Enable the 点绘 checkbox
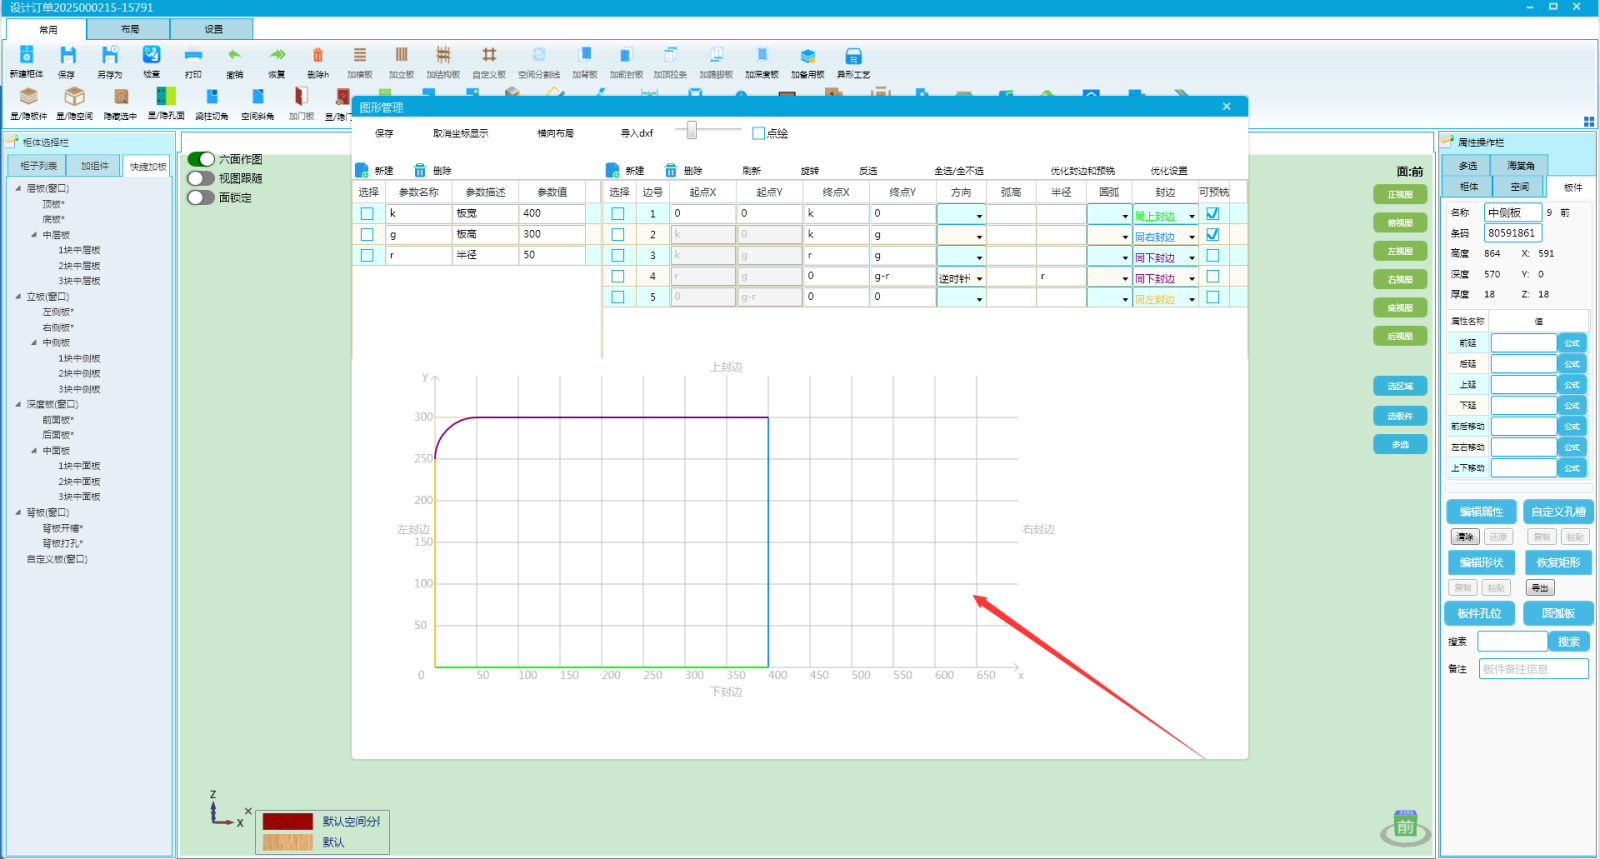Viewport: 1600px width, 859px height. pyautogui.click(x=758, y=133)
